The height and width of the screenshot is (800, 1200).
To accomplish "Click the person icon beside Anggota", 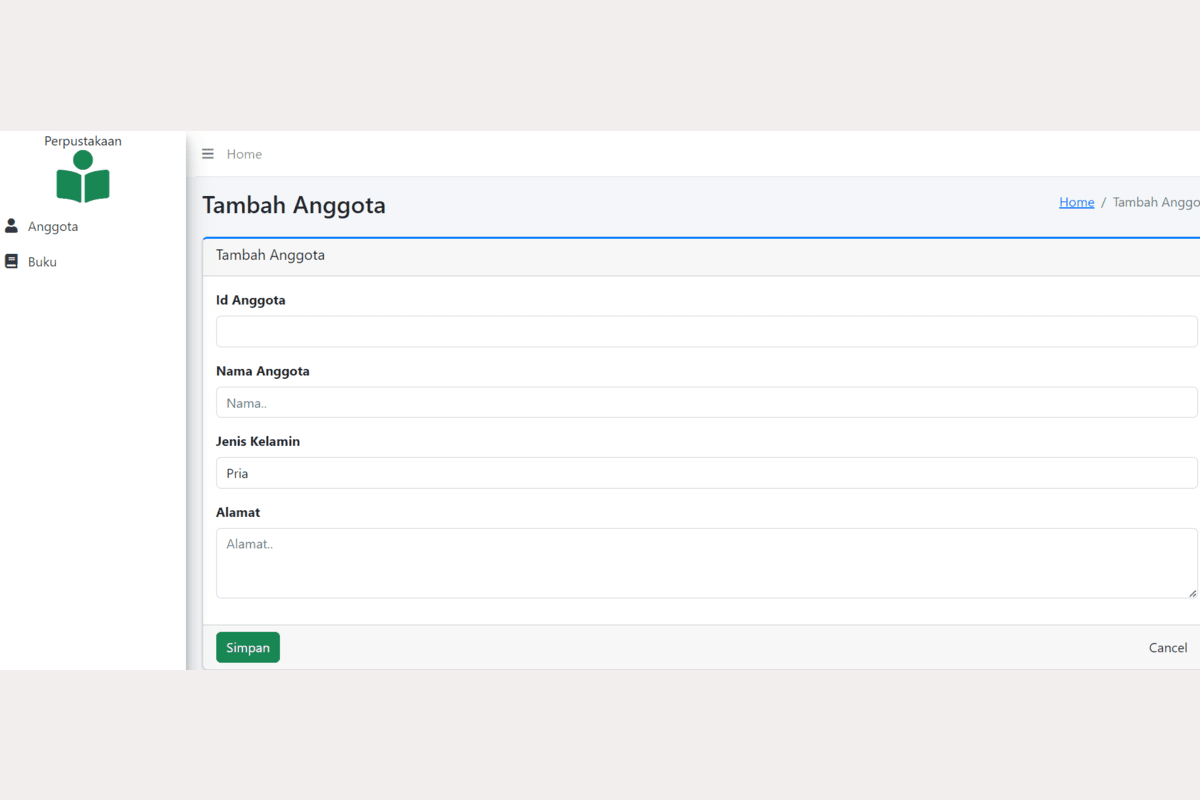I will pos(12,226).
